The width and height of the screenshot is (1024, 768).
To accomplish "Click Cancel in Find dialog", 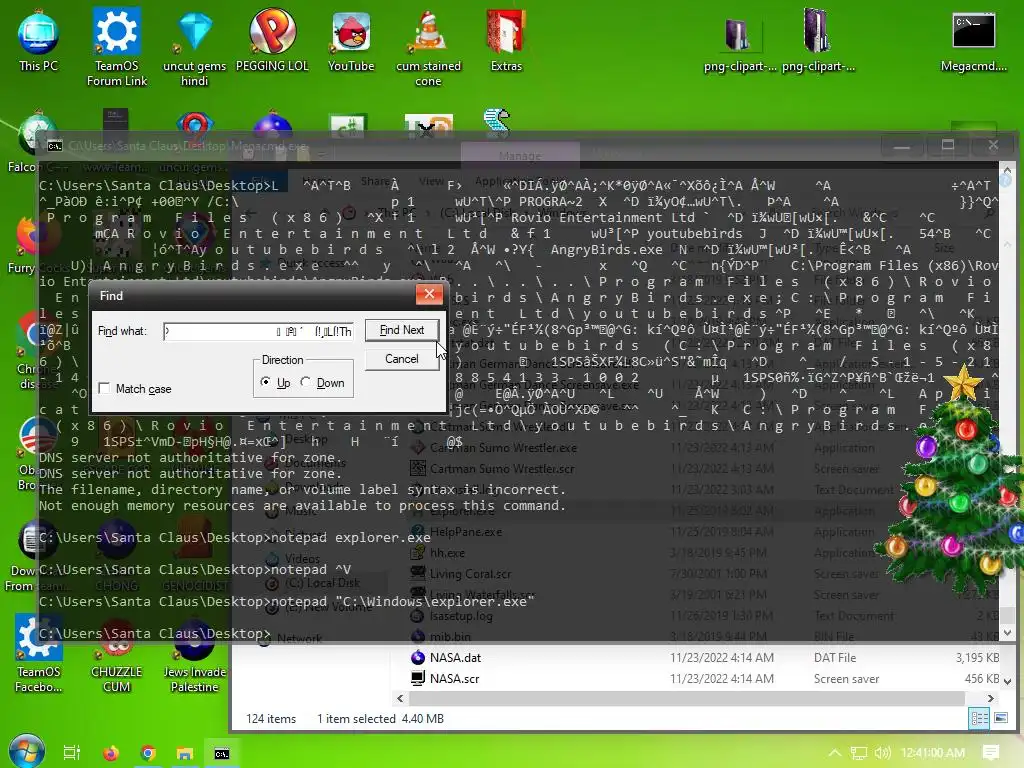I will 402,359.
